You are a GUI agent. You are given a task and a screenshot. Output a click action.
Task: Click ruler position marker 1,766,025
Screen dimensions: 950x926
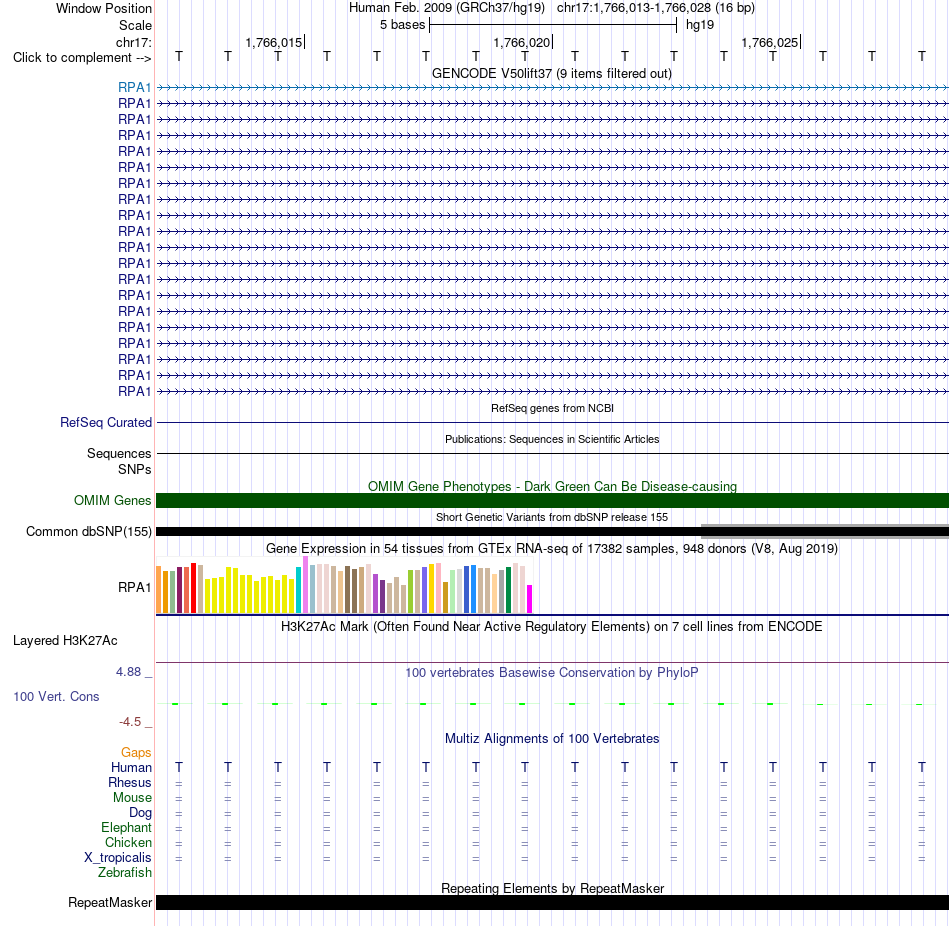tap(771, 42)
